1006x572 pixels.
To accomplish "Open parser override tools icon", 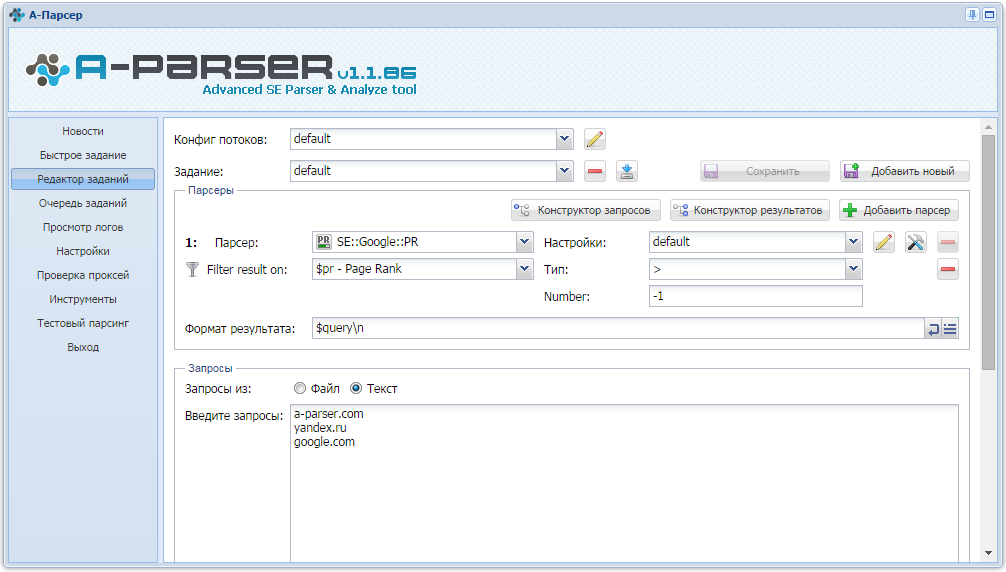I will pos(916,242).
